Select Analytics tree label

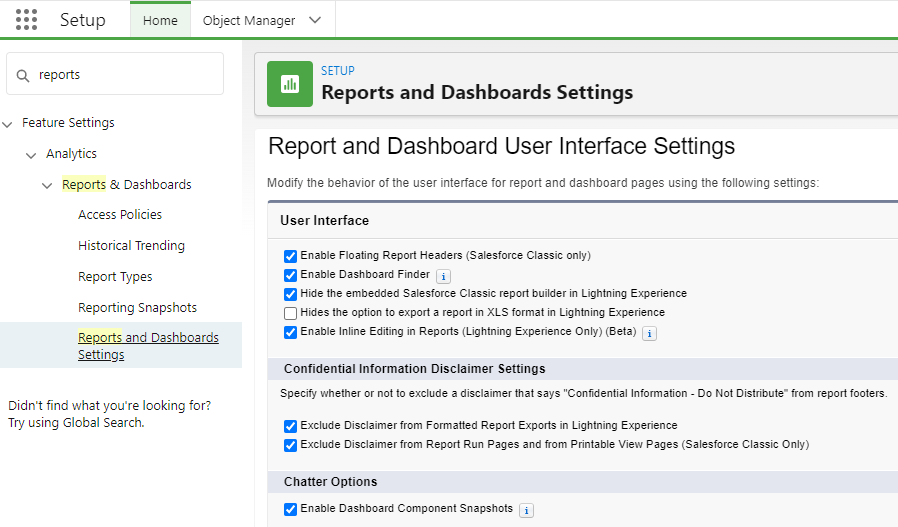[x=72, y=154]
